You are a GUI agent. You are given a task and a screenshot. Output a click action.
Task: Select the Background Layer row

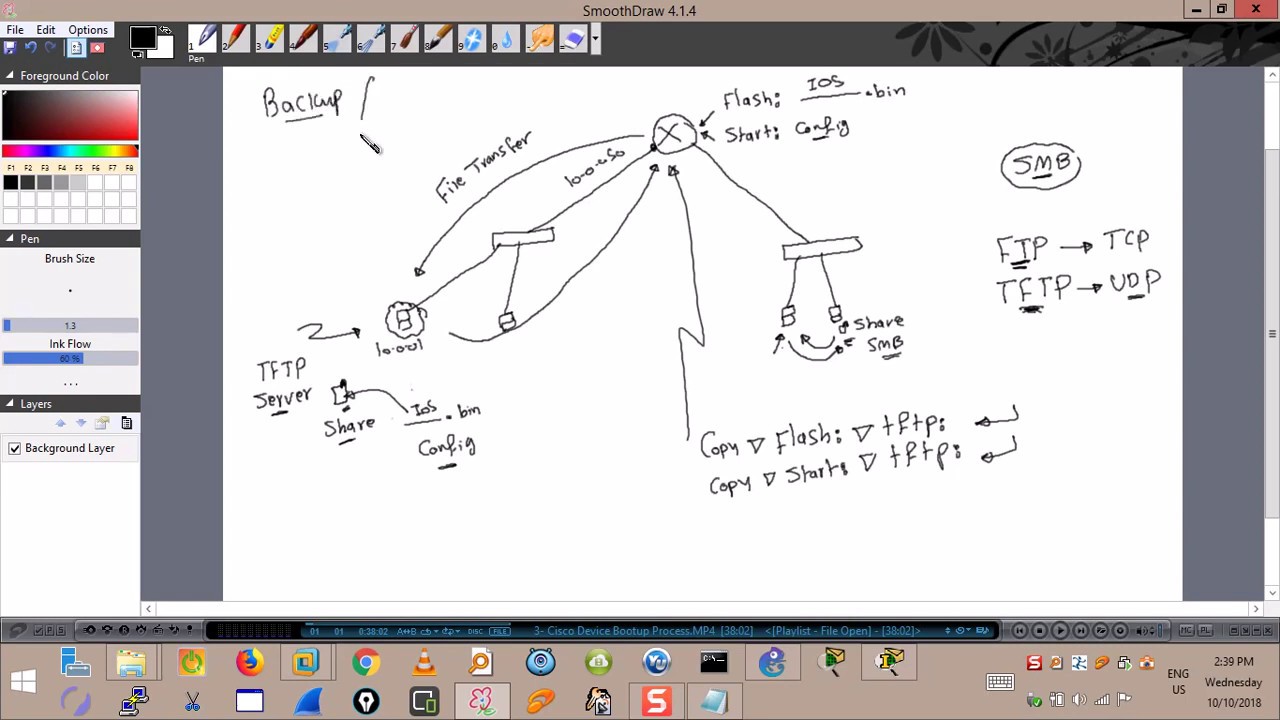(x=70, y=448)
